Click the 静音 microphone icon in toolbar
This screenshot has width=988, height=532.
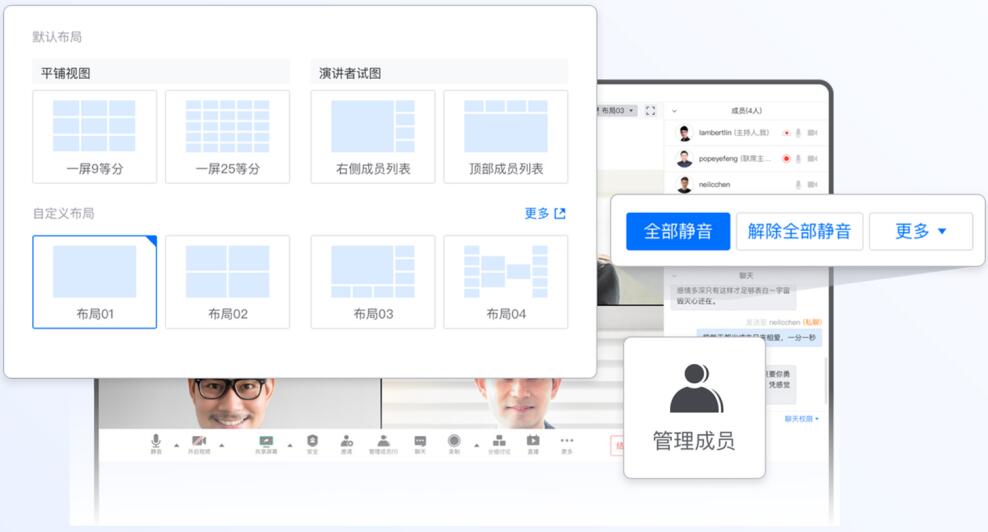pos(156,441)
